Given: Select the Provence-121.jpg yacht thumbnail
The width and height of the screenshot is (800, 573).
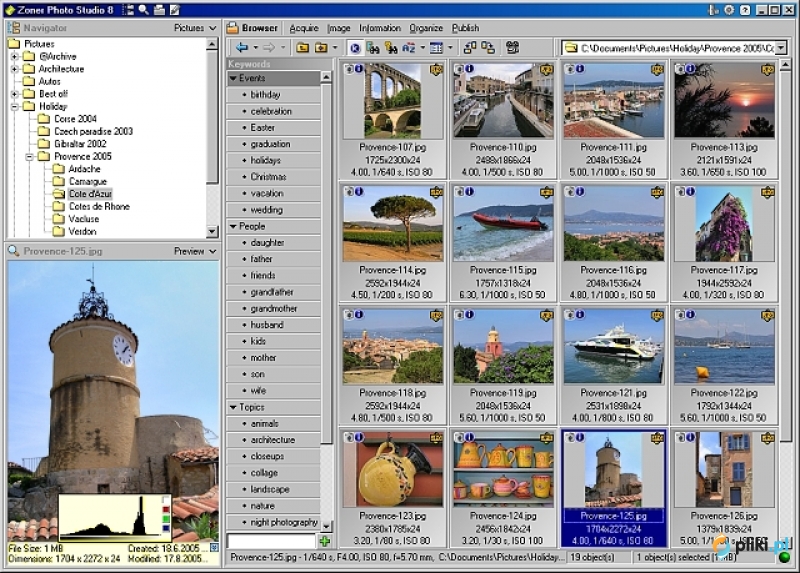Looking at the screenshot, I should 614,365.
